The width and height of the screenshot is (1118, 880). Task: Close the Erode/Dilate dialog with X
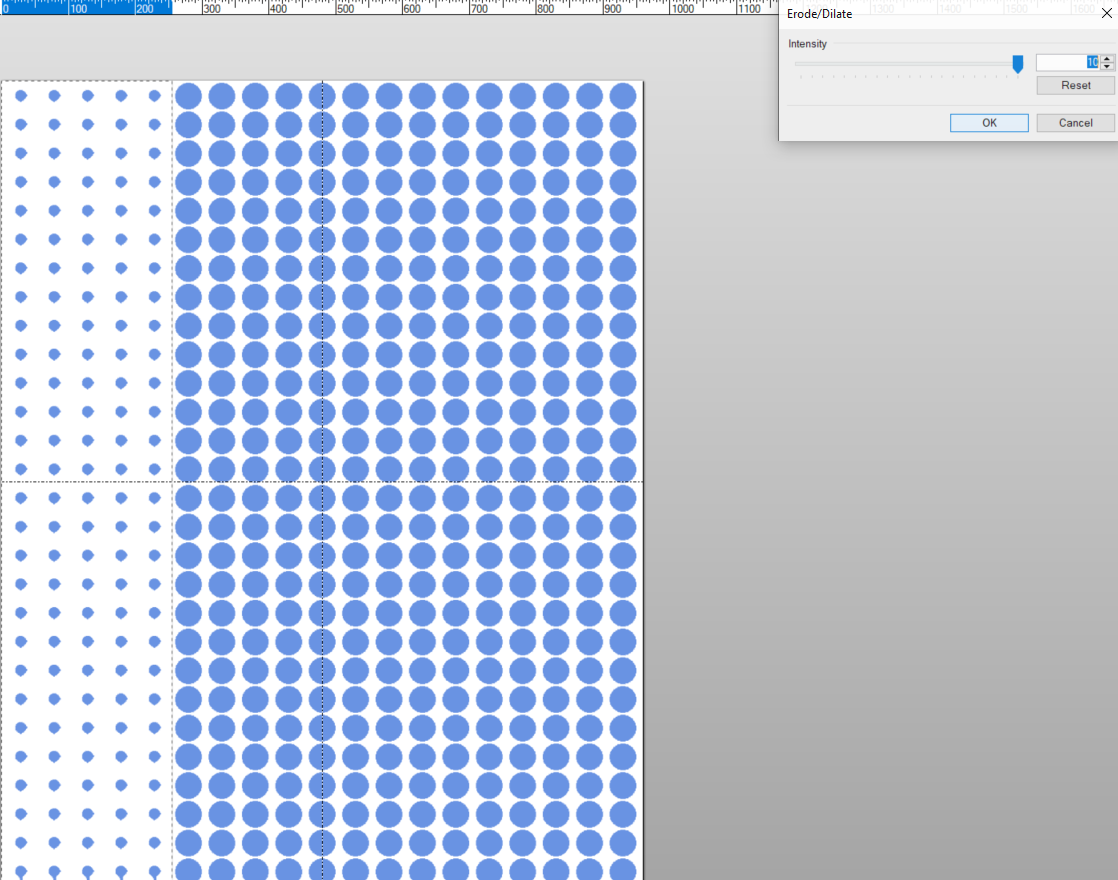1106,14
